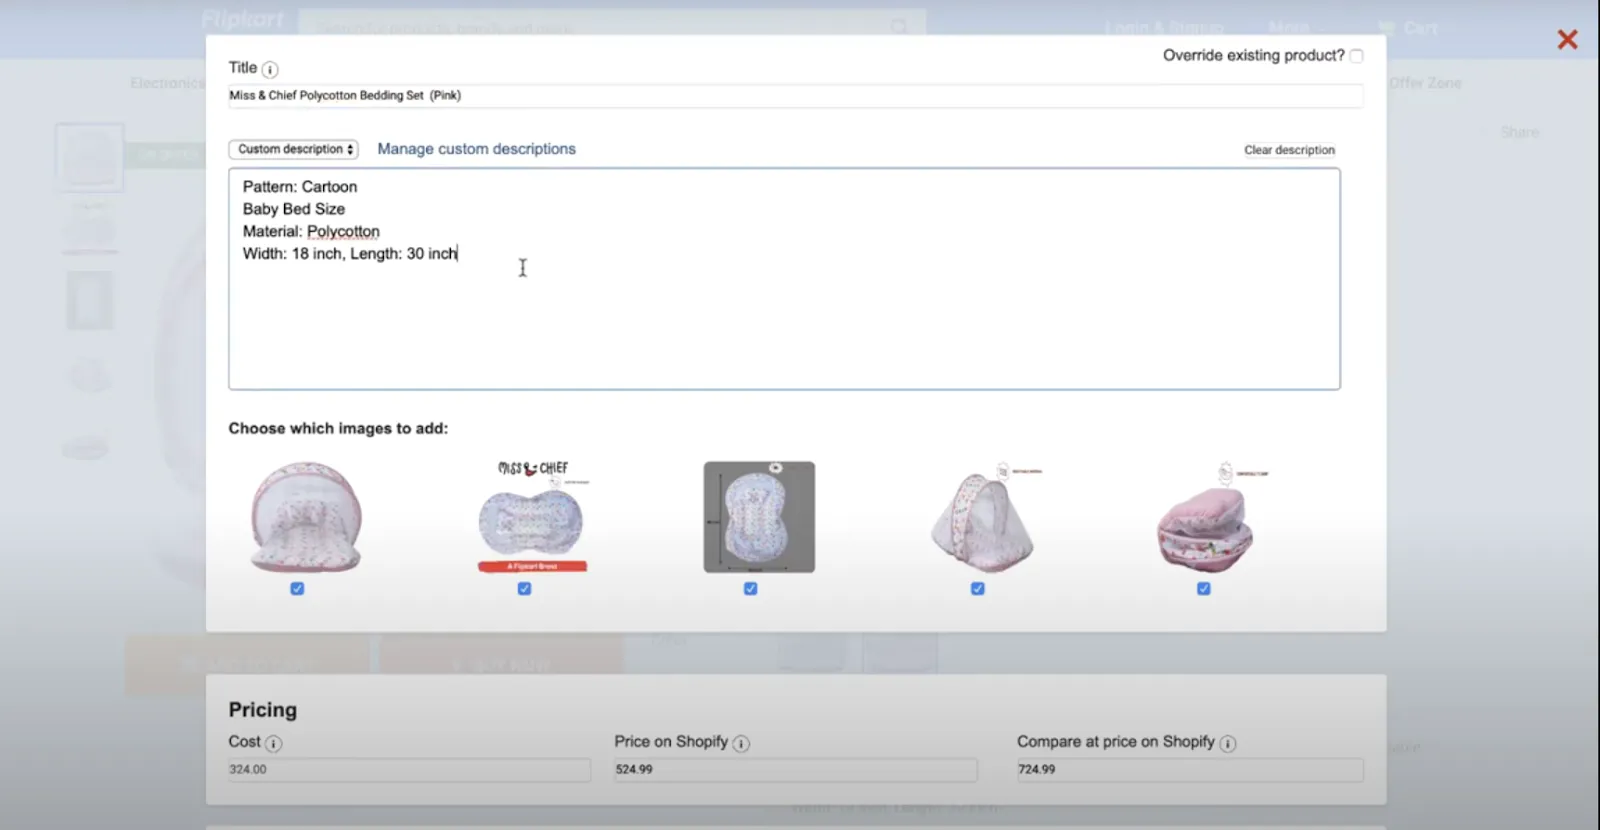This screenshot has width=1600, height=830.
Task: Uncheck the folded pink bedding image checkbox
Action: click(x=1204, y=589)
